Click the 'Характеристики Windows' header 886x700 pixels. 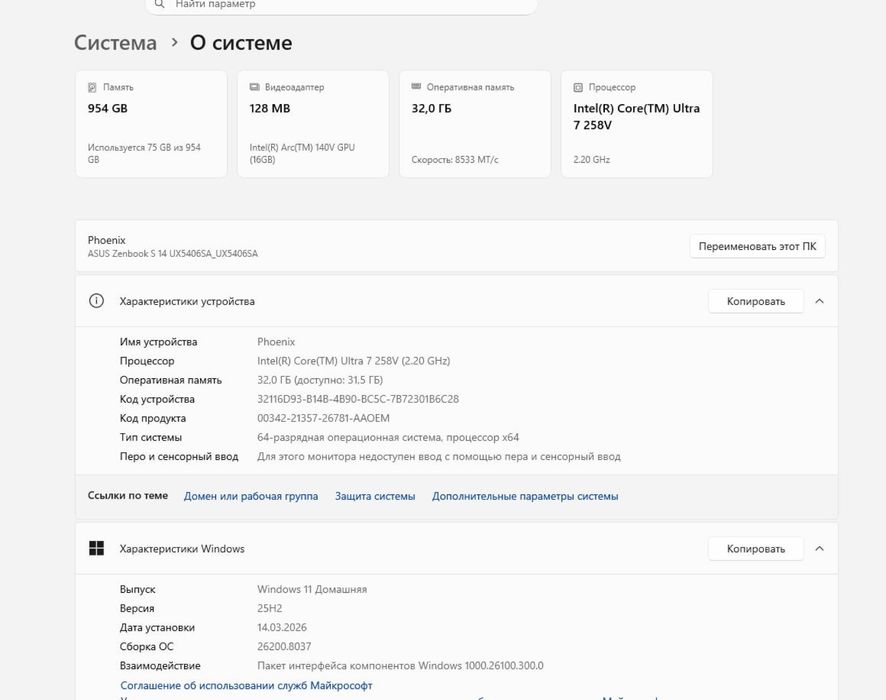pos(182,549)
